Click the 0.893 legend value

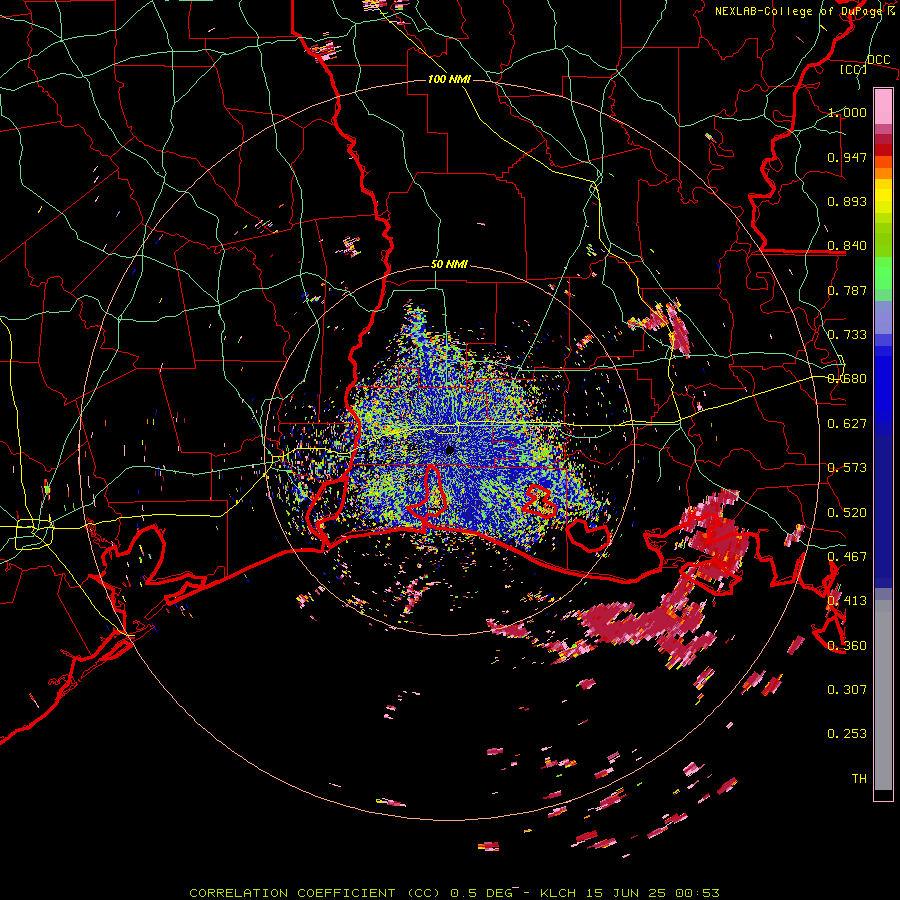[847, 201]
